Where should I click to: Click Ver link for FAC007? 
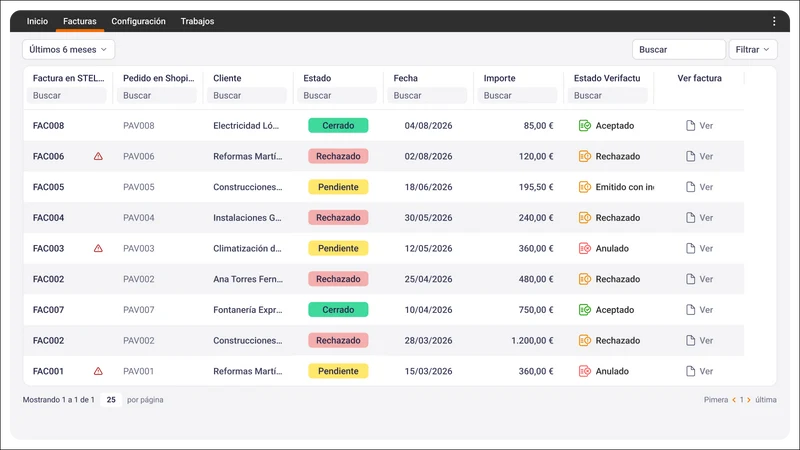[x=706, y=310]
